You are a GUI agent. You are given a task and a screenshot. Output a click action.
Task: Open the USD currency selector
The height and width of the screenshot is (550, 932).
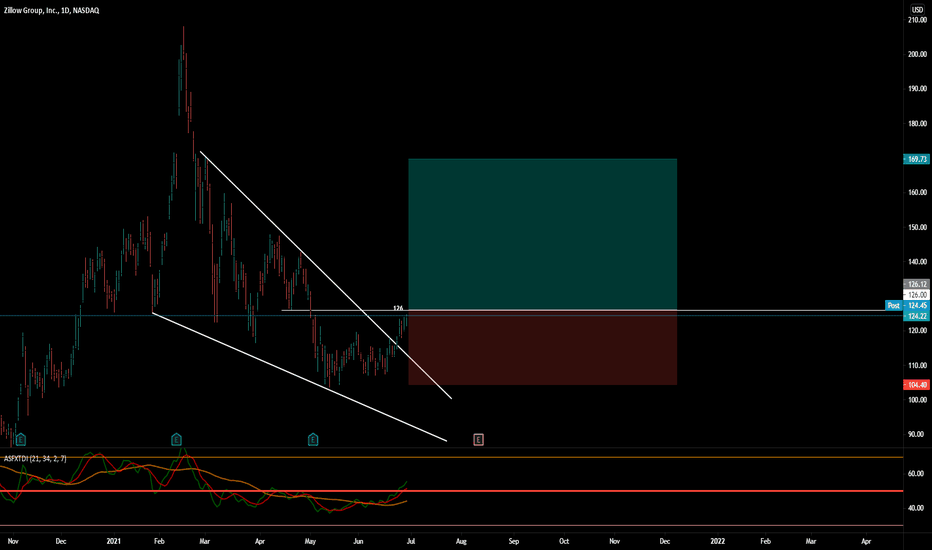(918, 10)
